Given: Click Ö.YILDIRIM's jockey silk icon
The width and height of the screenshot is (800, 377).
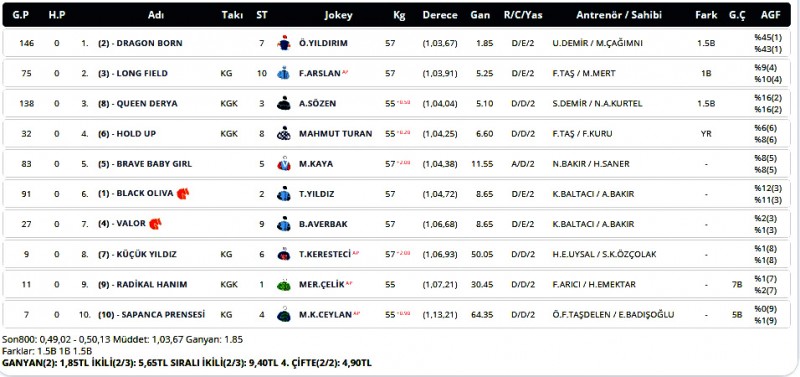Looking at the screenshot, I should pyautogui.click(x=284, y=43).
